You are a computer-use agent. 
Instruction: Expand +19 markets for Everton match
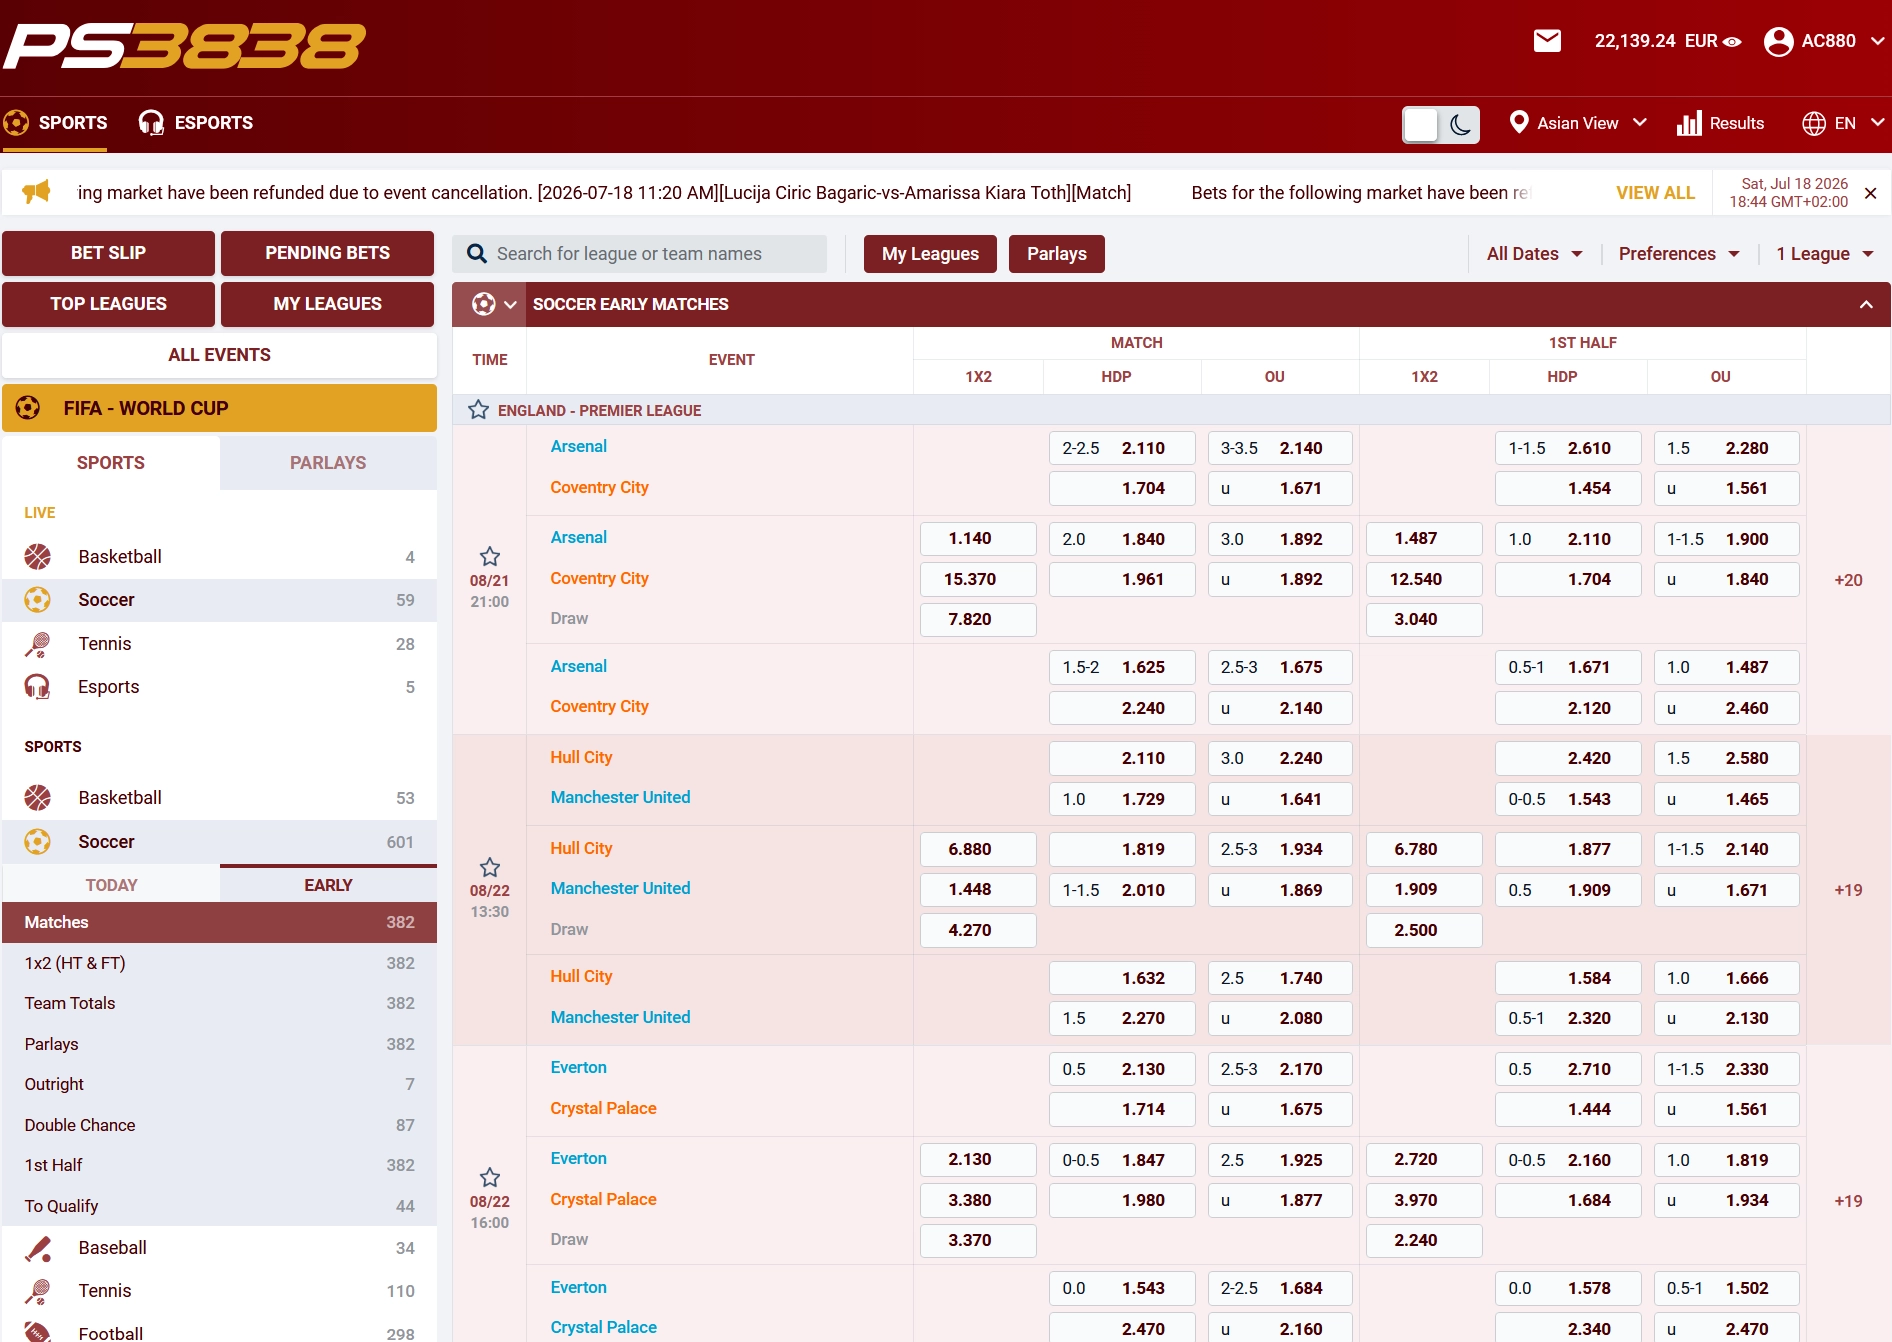click(1848, 1201)
